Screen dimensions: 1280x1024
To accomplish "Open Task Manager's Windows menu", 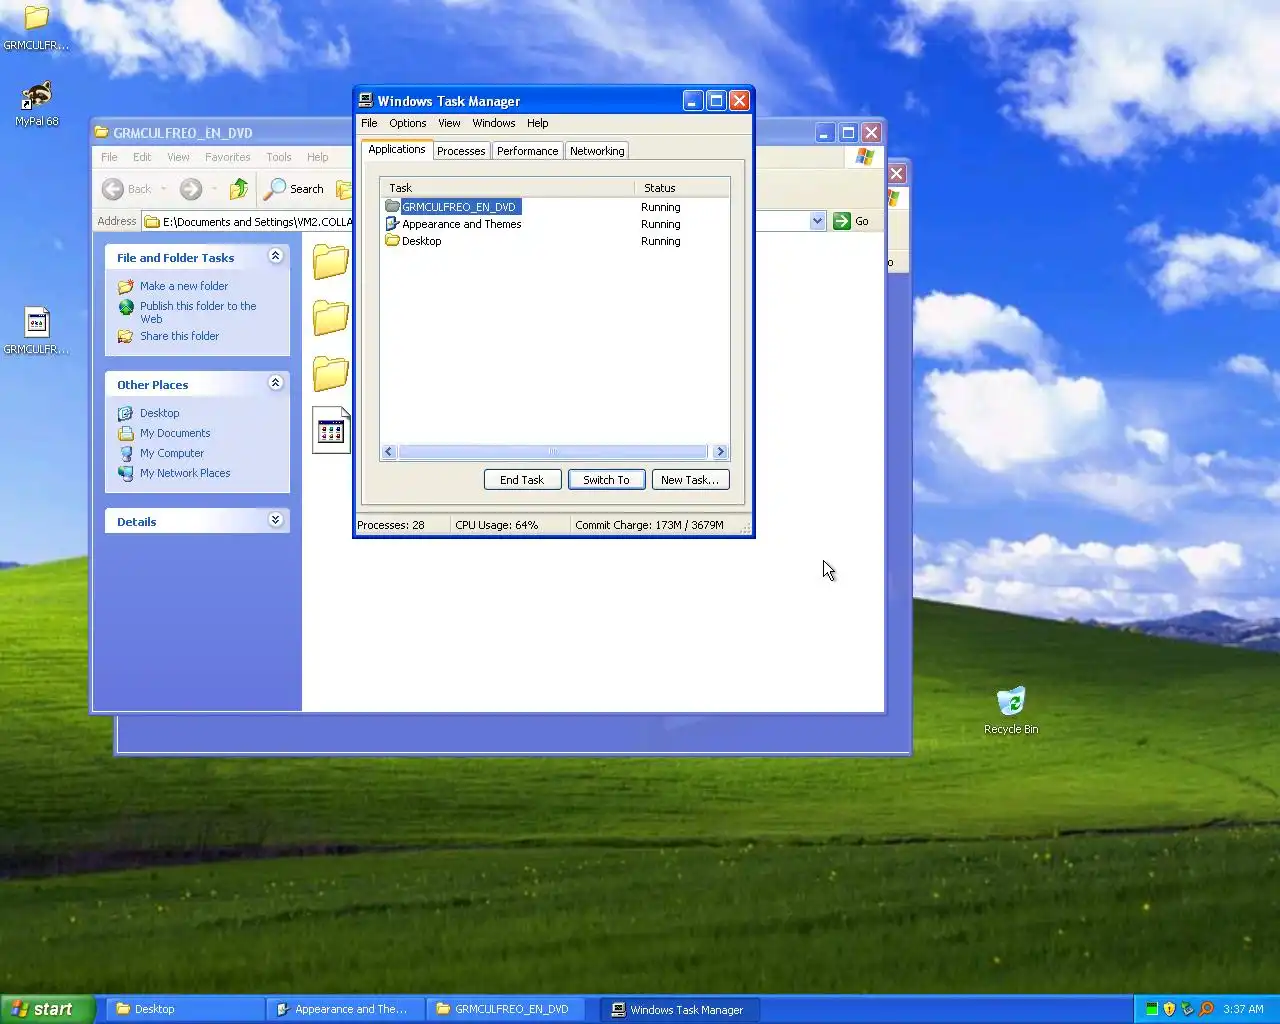I will [x=494, y=123].
